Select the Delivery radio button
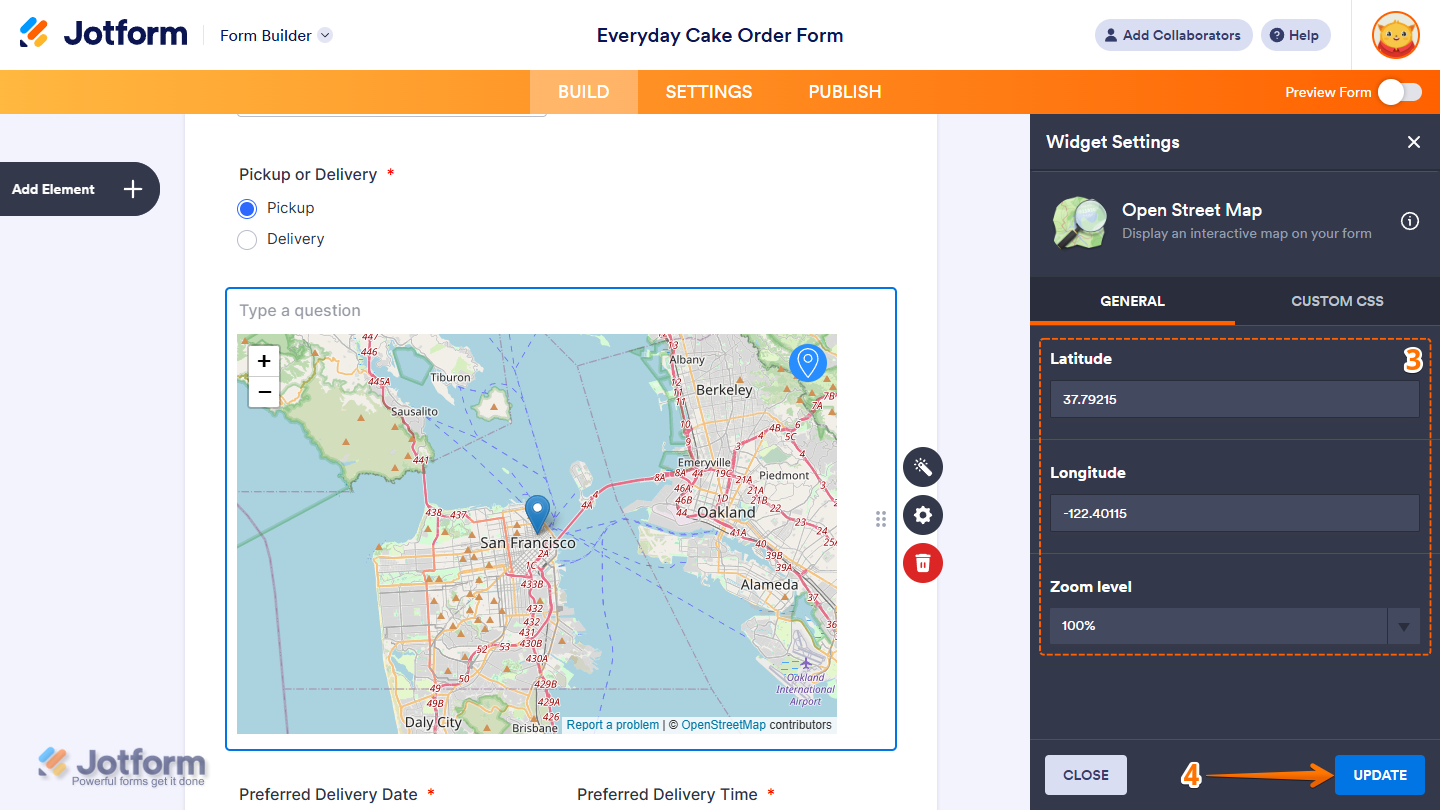The height and width of the screenshot is (810, 1440). click(247, 239)
